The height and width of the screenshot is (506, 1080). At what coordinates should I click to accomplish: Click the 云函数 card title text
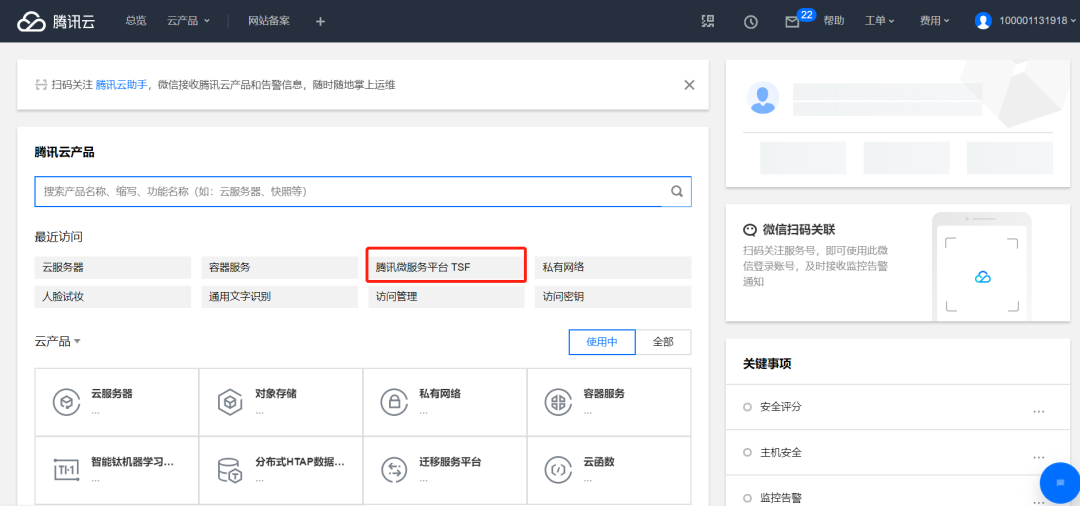[599, 462]
